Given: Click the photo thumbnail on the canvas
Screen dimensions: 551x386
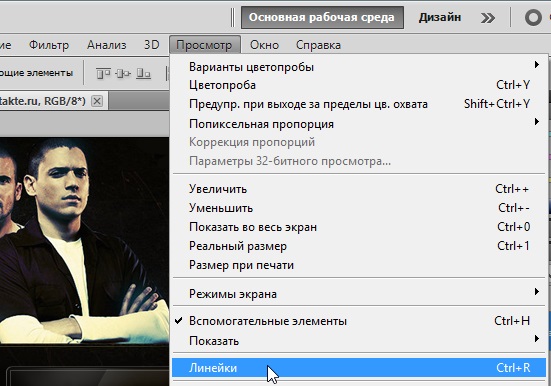Looking at the screenshot, I should pyautogui.click(x=84, y=241).
